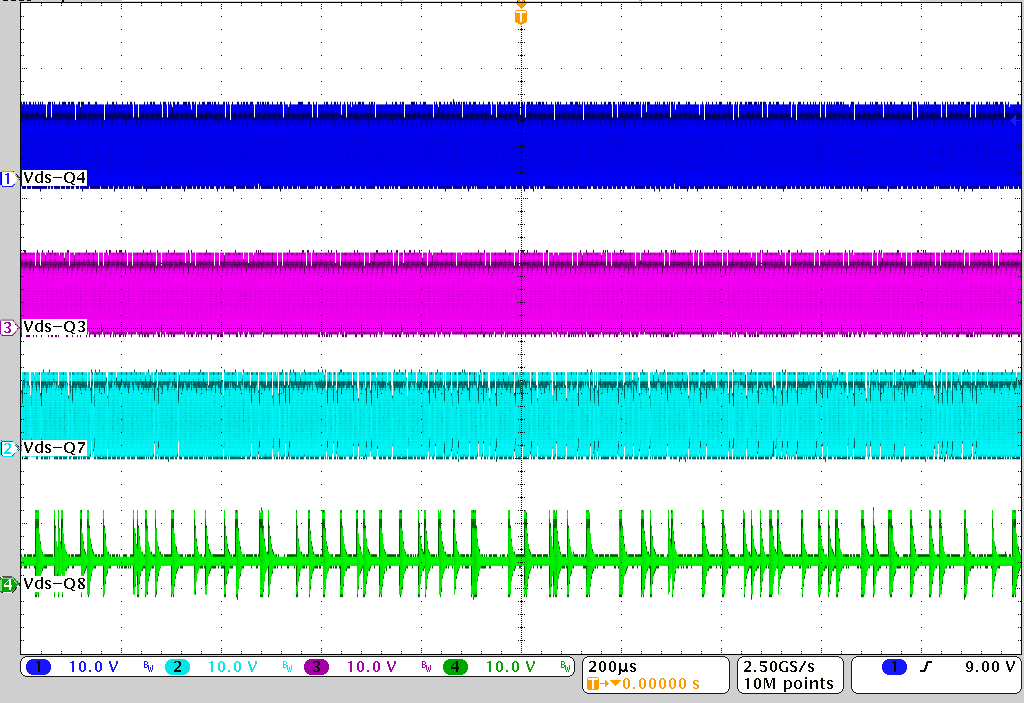
Task: Click the Vds-Q8 waveform label
Action: click(x=54, y=584)
